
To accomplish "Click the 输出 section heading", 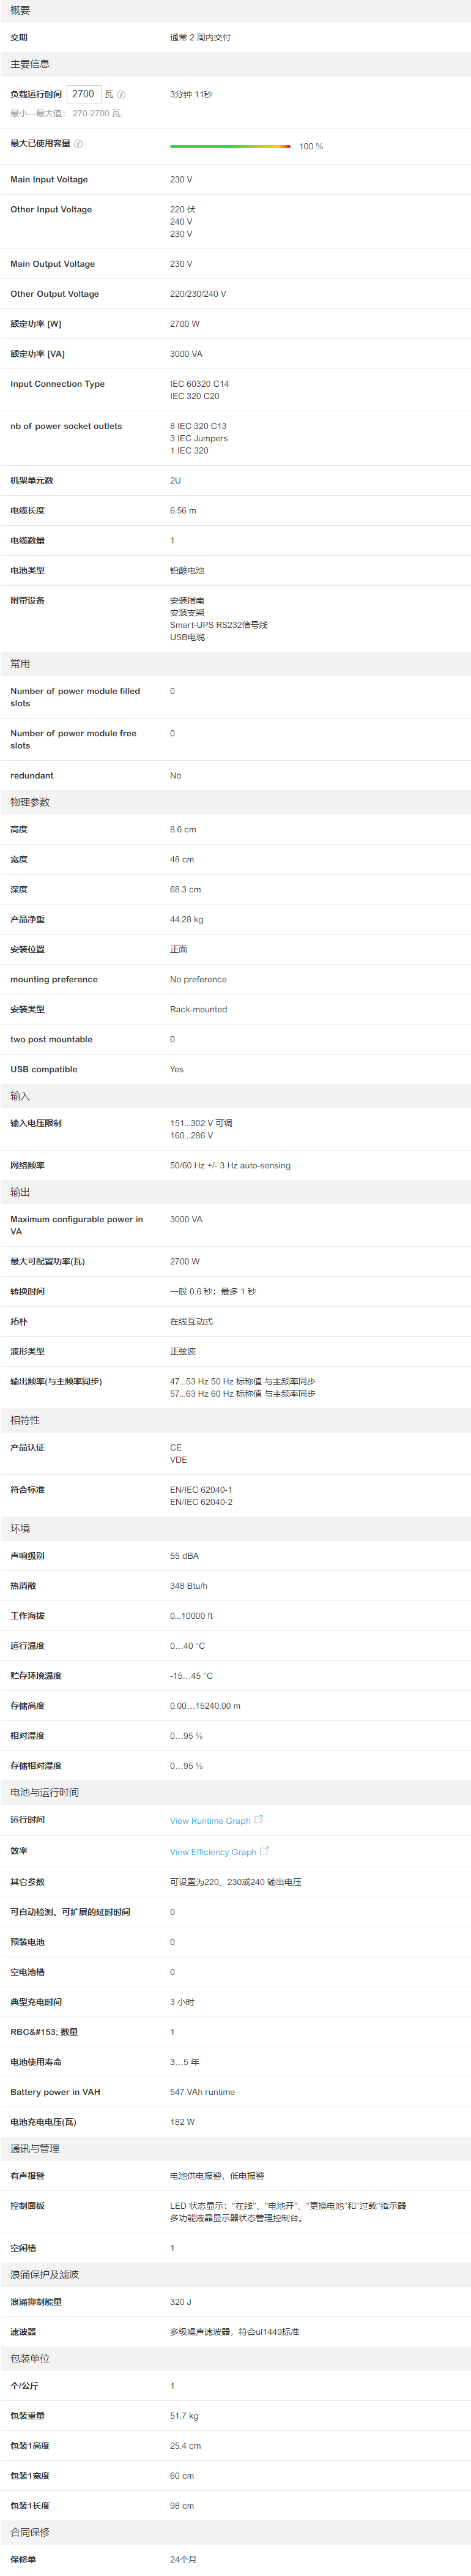I will [x=20, y=1192].
